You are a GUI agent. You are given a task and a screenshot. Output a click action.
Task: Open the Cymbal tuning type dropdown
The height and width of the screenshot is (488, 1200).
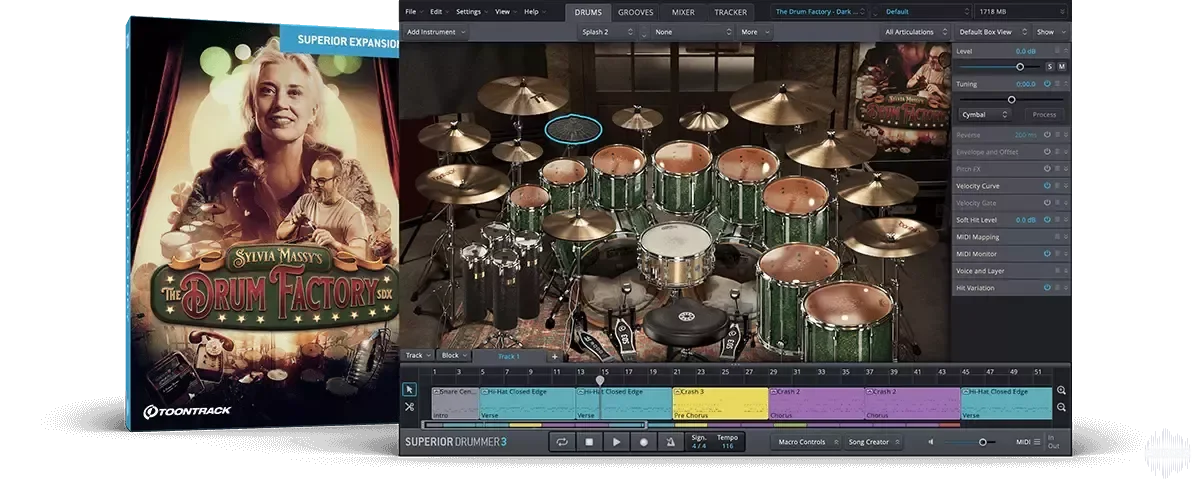tap(984, 115)
